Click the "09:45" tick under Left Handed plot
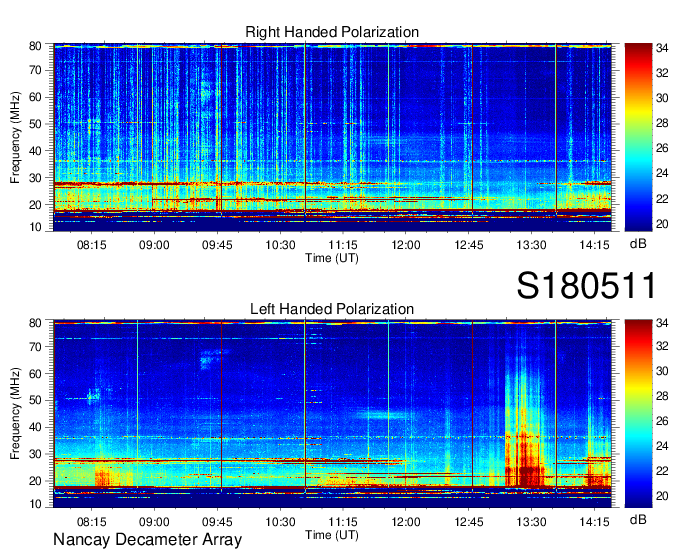The image size is (680, 552). (x=217, y=522)
